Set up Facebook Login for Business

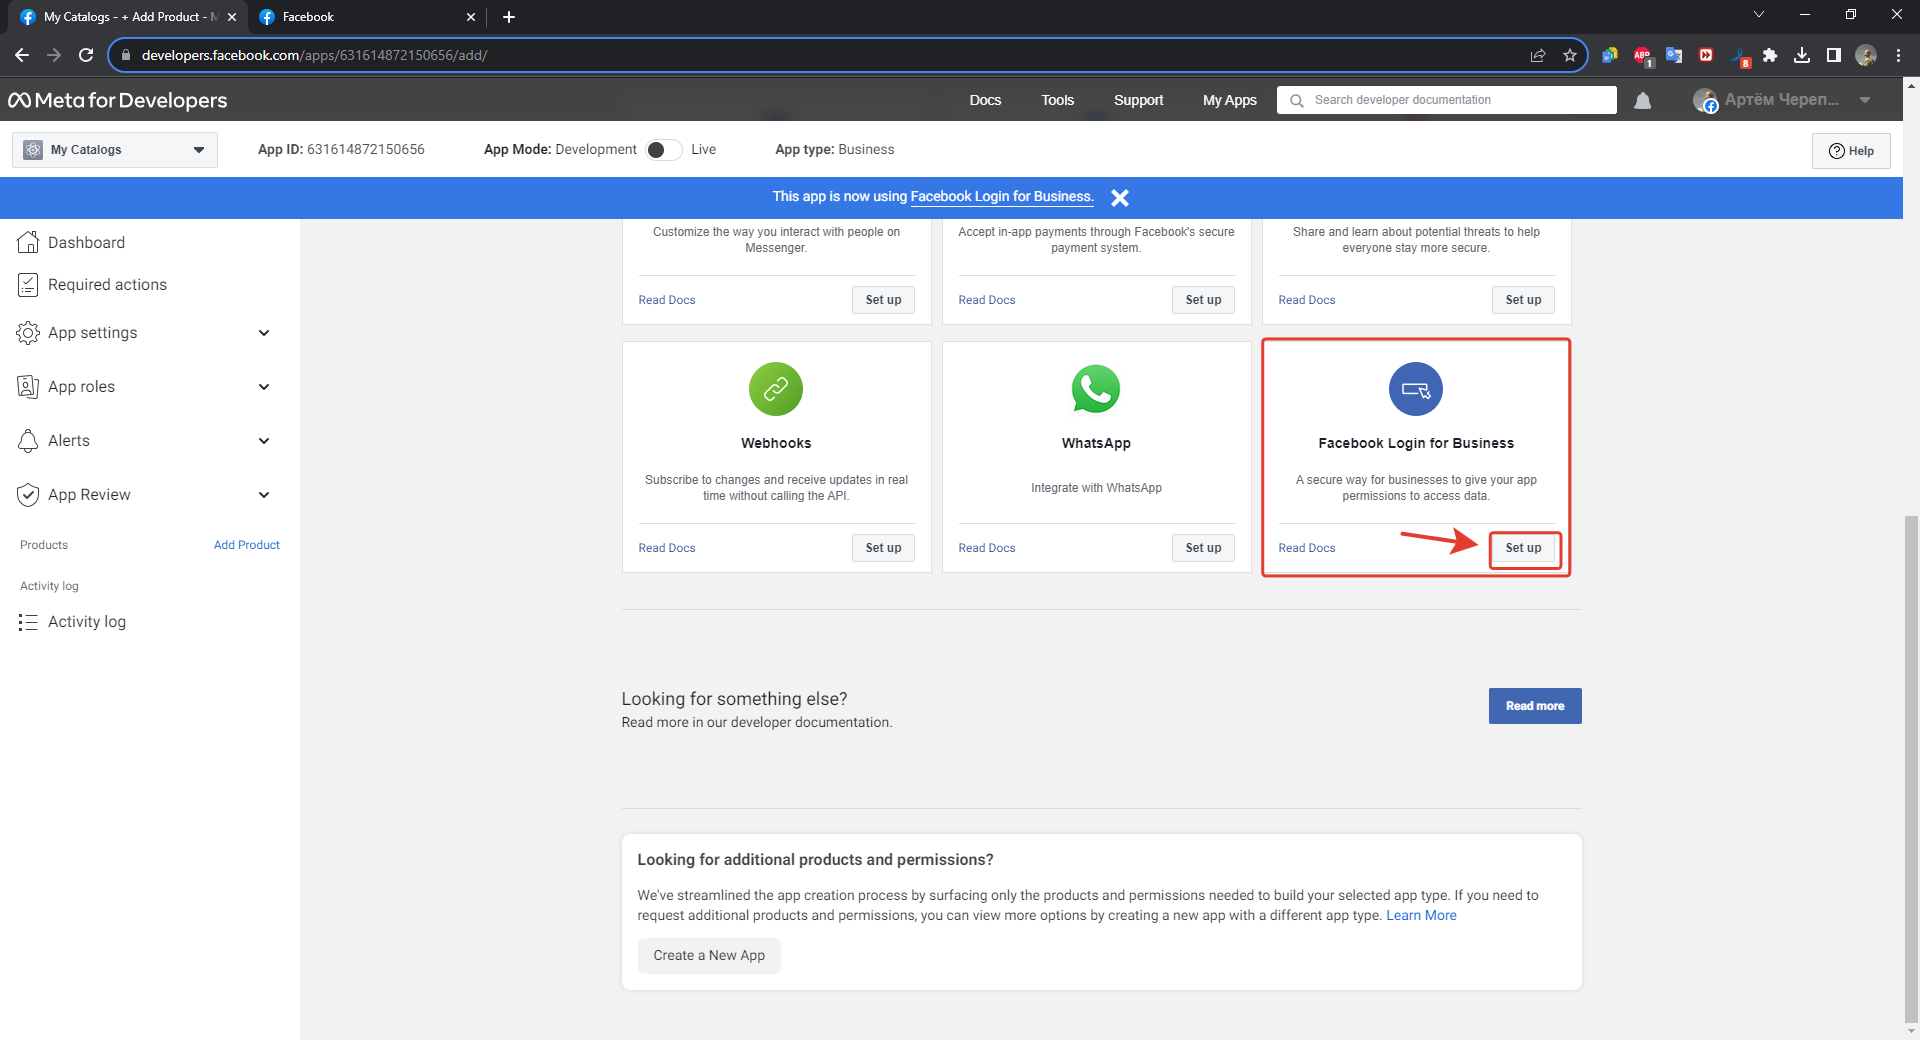click(x=1523, y=548)
